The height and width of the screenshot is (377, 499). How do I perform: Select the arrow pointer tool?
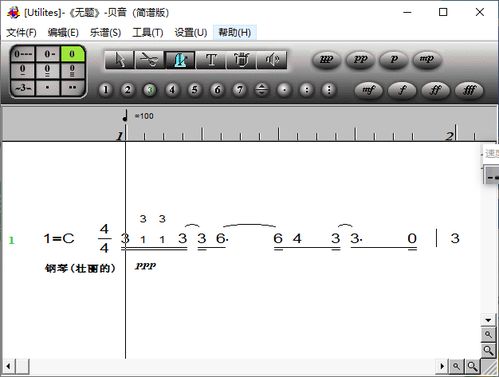point(120,60)
